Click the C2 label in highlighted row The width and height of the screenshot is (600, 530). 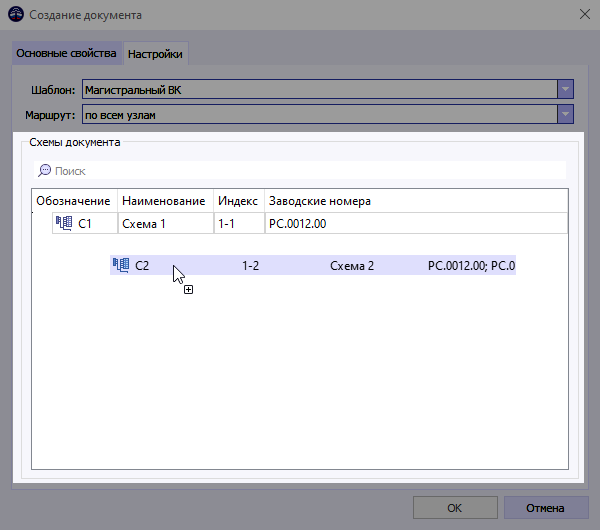(x=142, y=266)
